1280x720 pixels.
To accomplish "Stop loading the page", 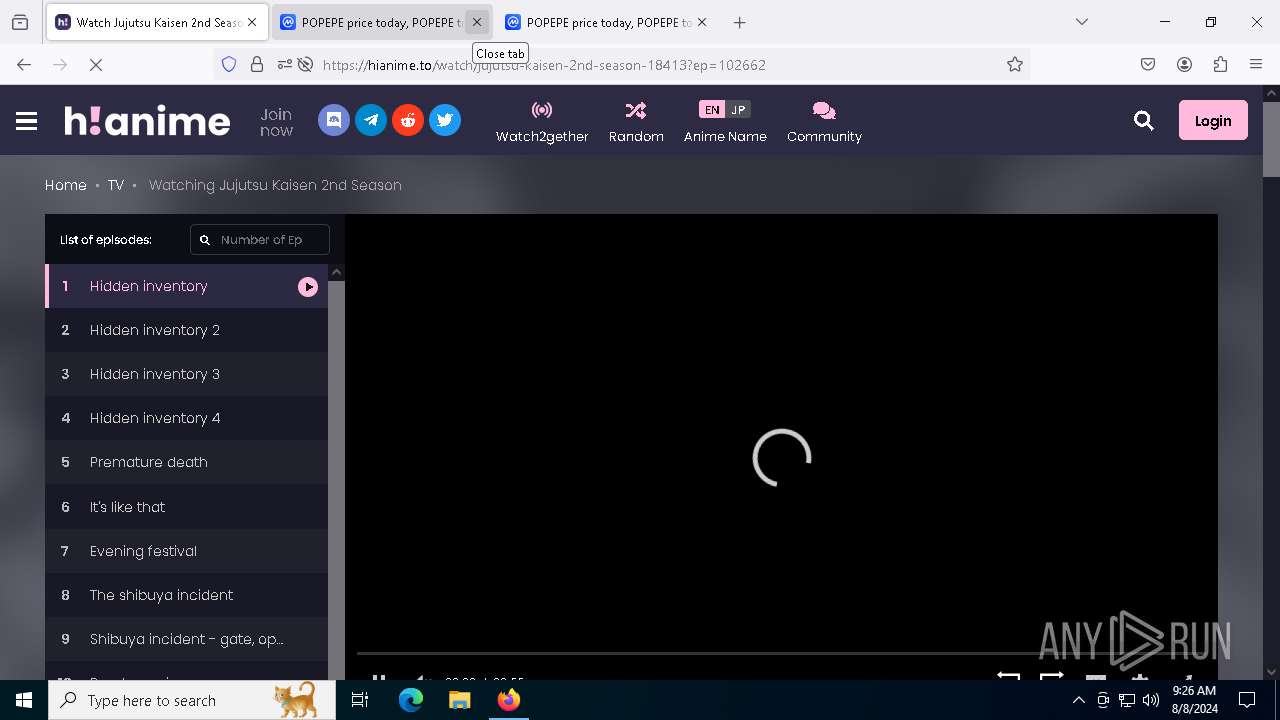I will 96,64.
